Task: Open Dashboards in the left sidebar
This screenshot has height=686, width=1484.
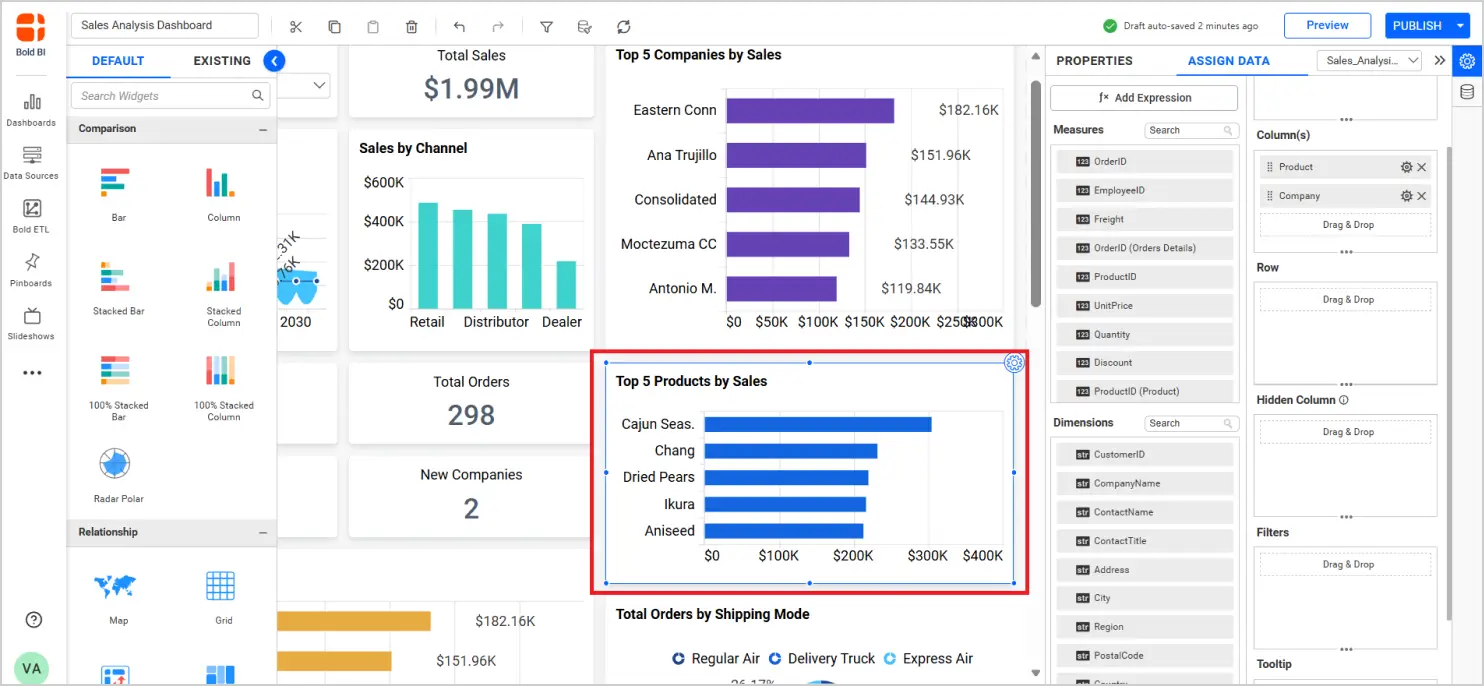Action: pos(31,110)
